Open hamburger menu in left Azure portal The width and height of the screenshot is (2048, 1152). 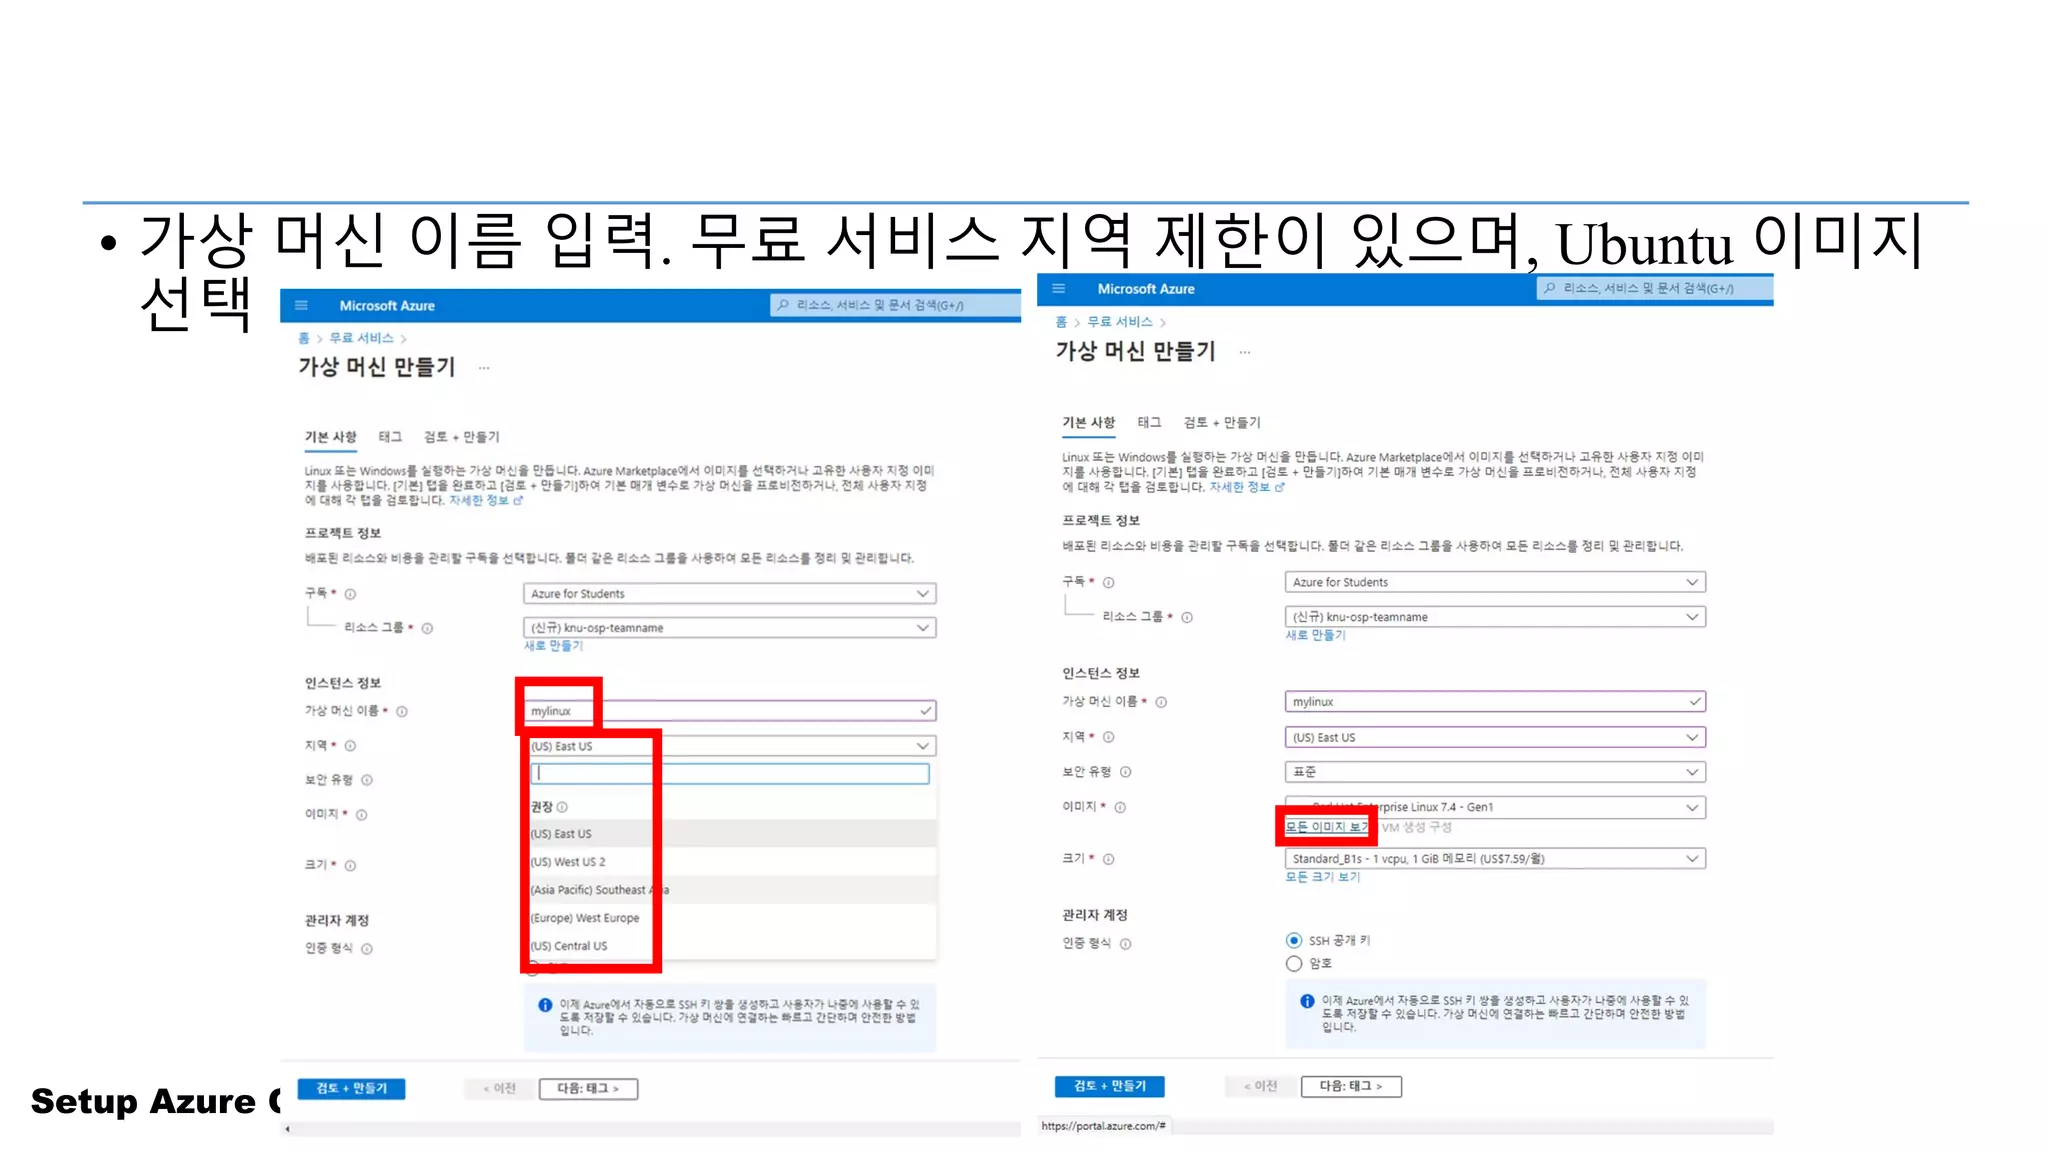coord(301,306)
